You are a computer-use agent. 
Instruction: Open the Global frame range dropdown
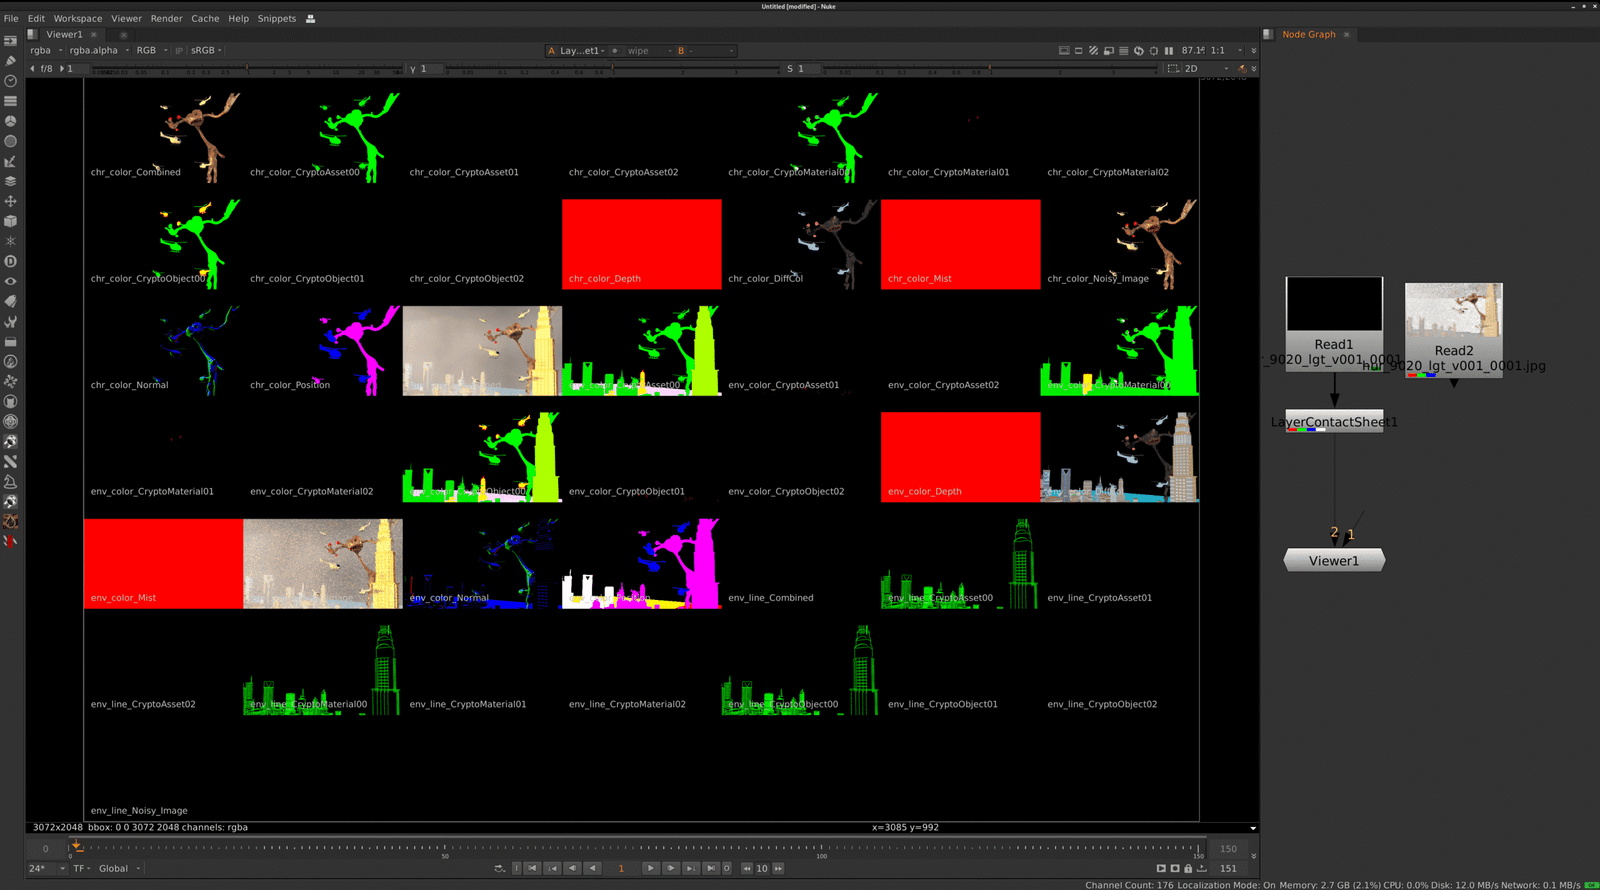click(x=119, y=868)
